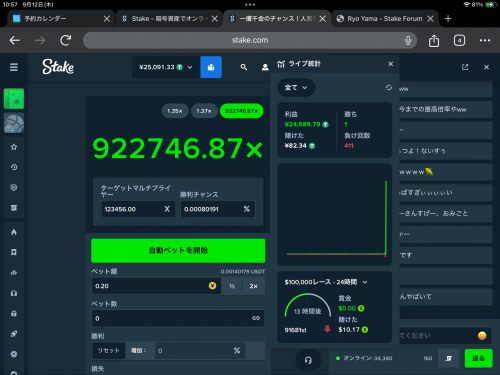Image resolution: width=500 pixels, height=375 pixels.
Task: Double the bet with the 2x button
Action: click(x=254, y=286)
